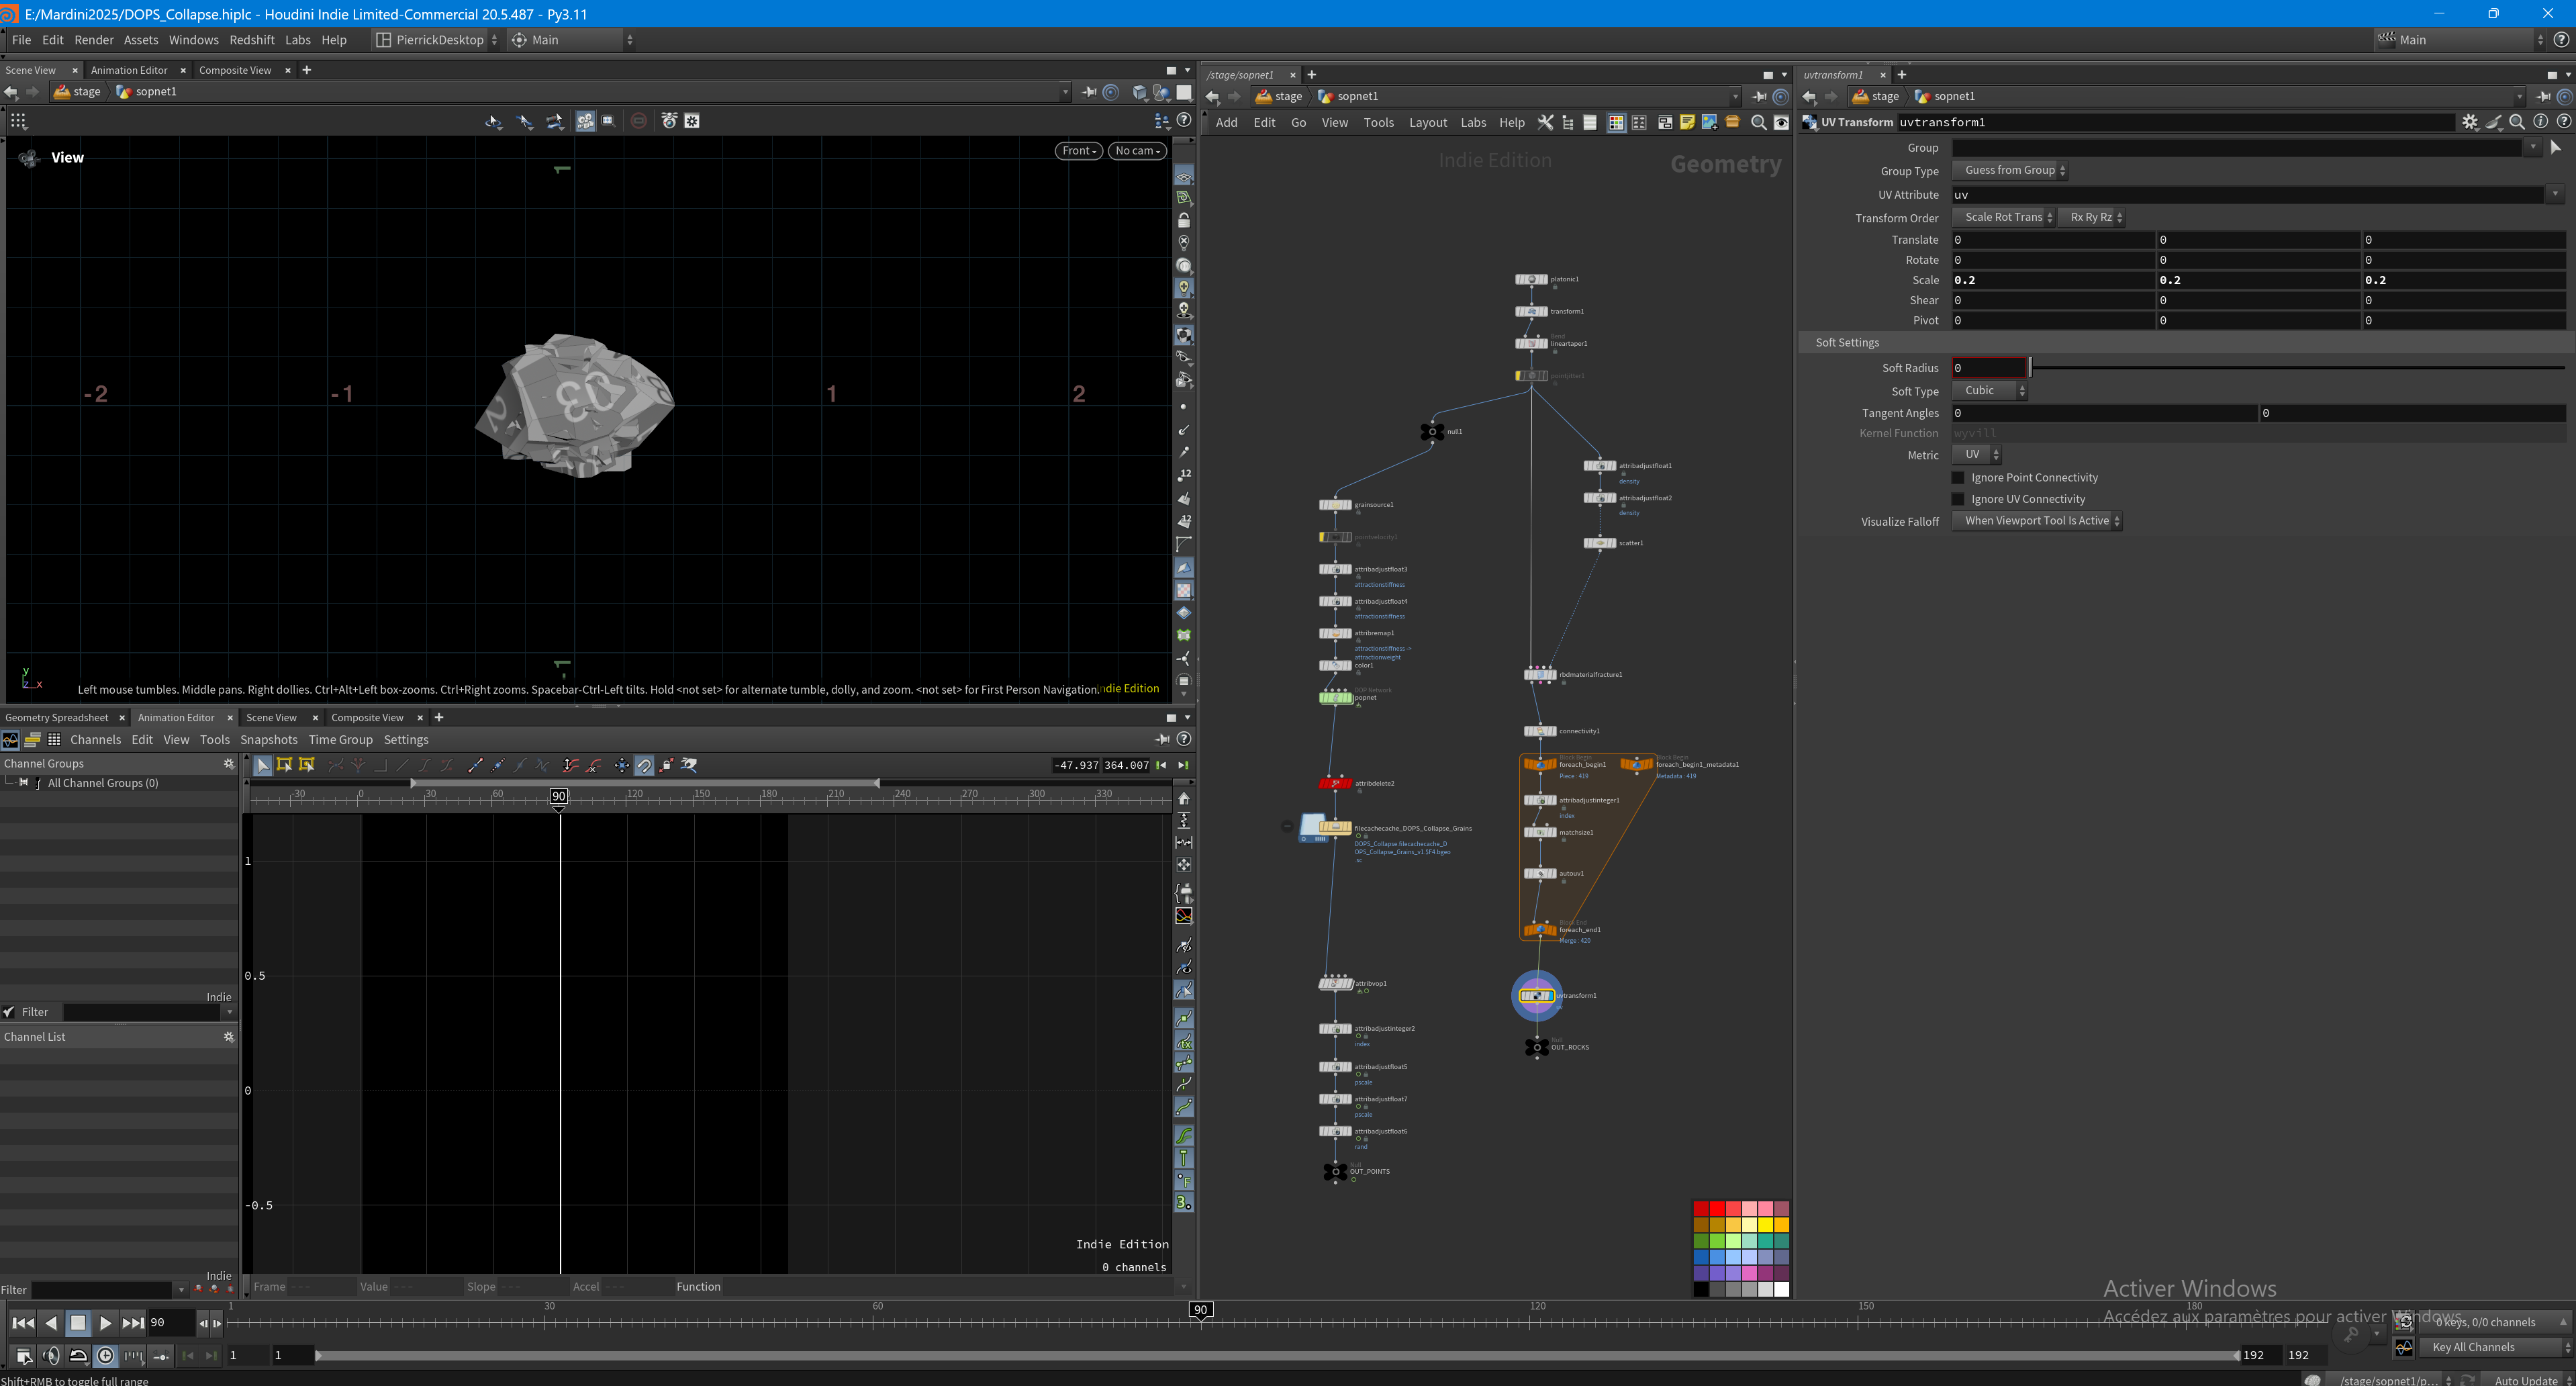Toggle the channel Filter checkbox
Viewport: 2576px width, 1386px height.
click(x=9, y=1012)
